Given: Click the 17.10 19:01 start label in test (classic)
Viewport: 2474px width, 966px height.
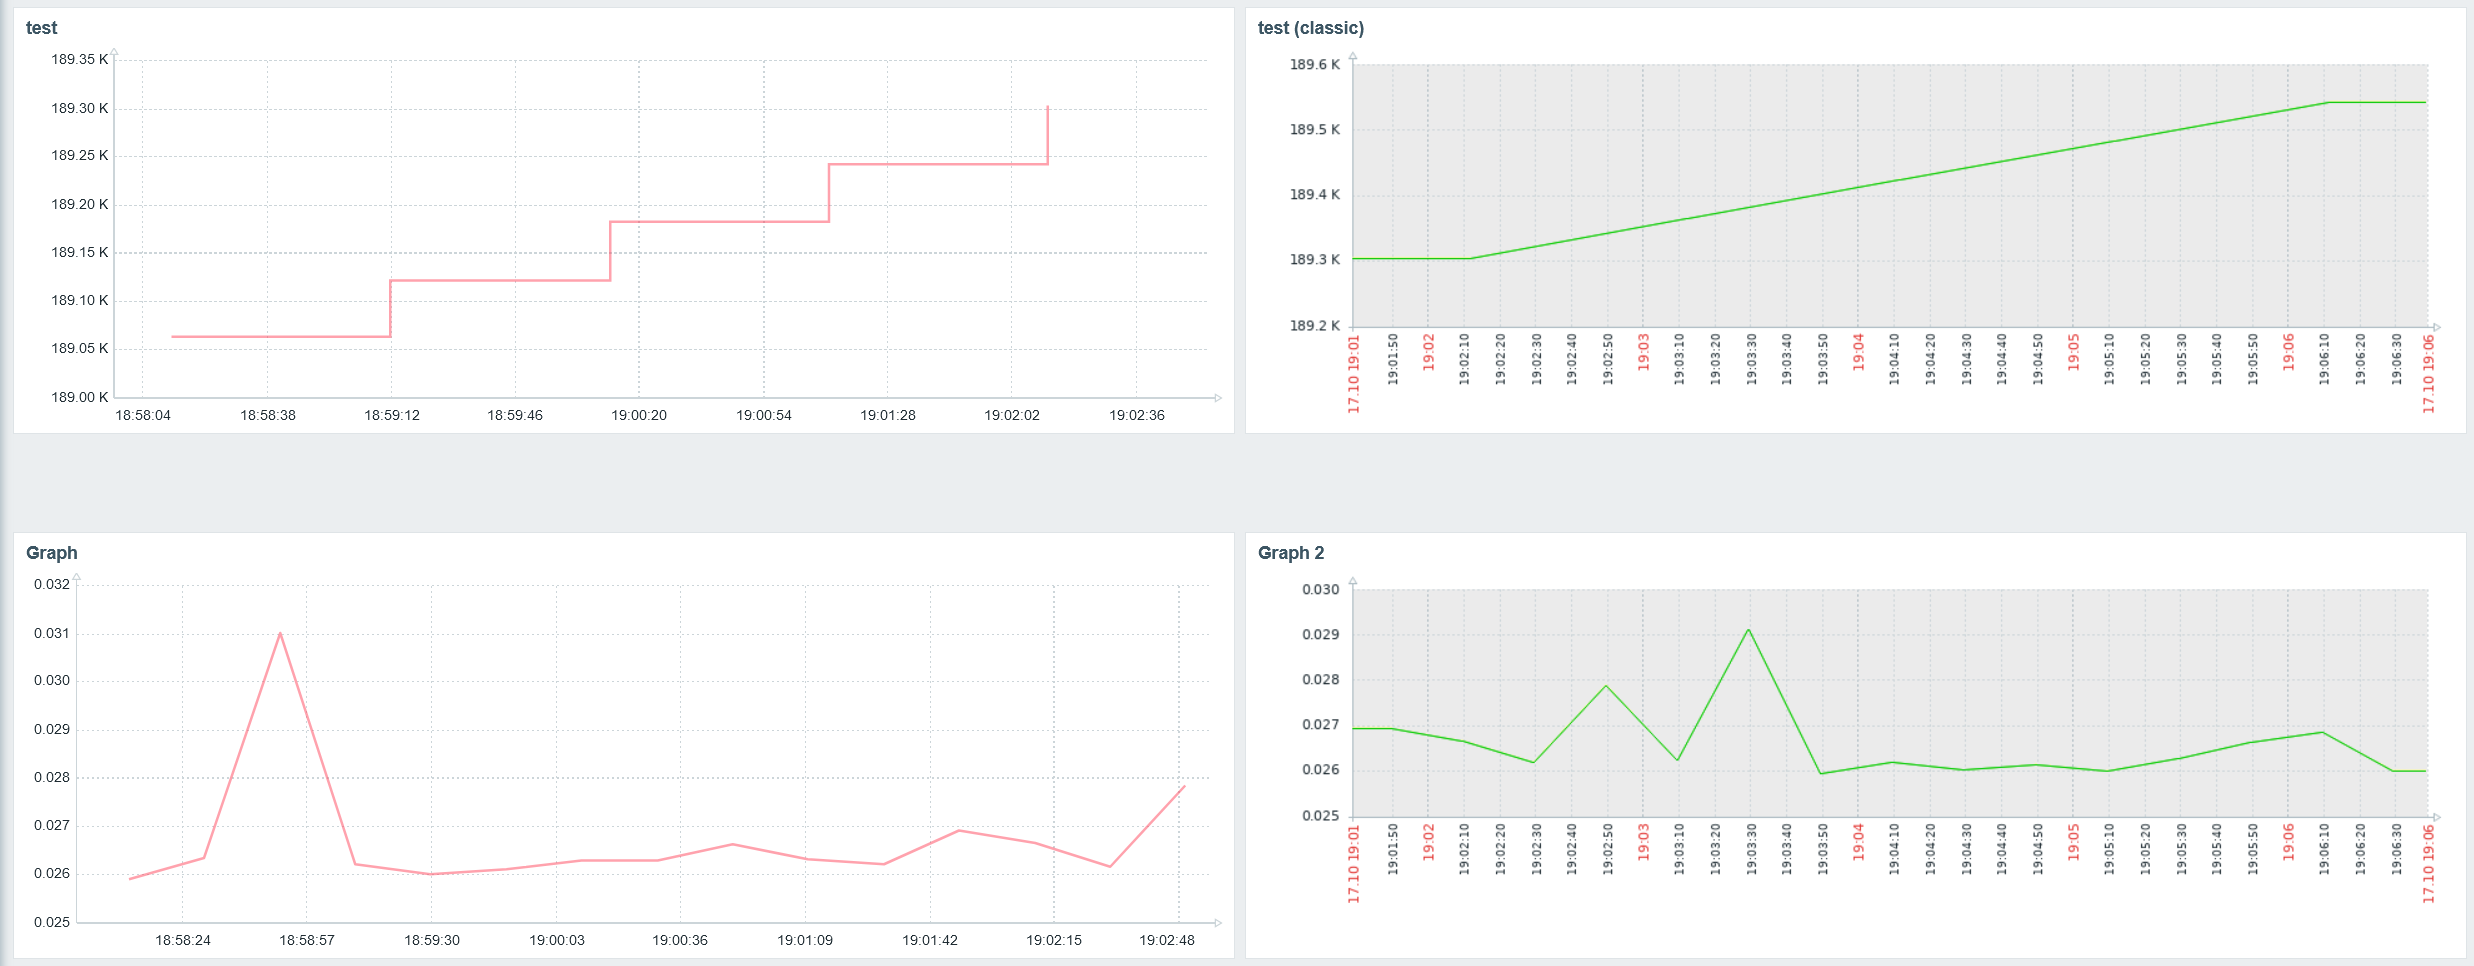Looking at the screenshot, I should point(1354,374).
